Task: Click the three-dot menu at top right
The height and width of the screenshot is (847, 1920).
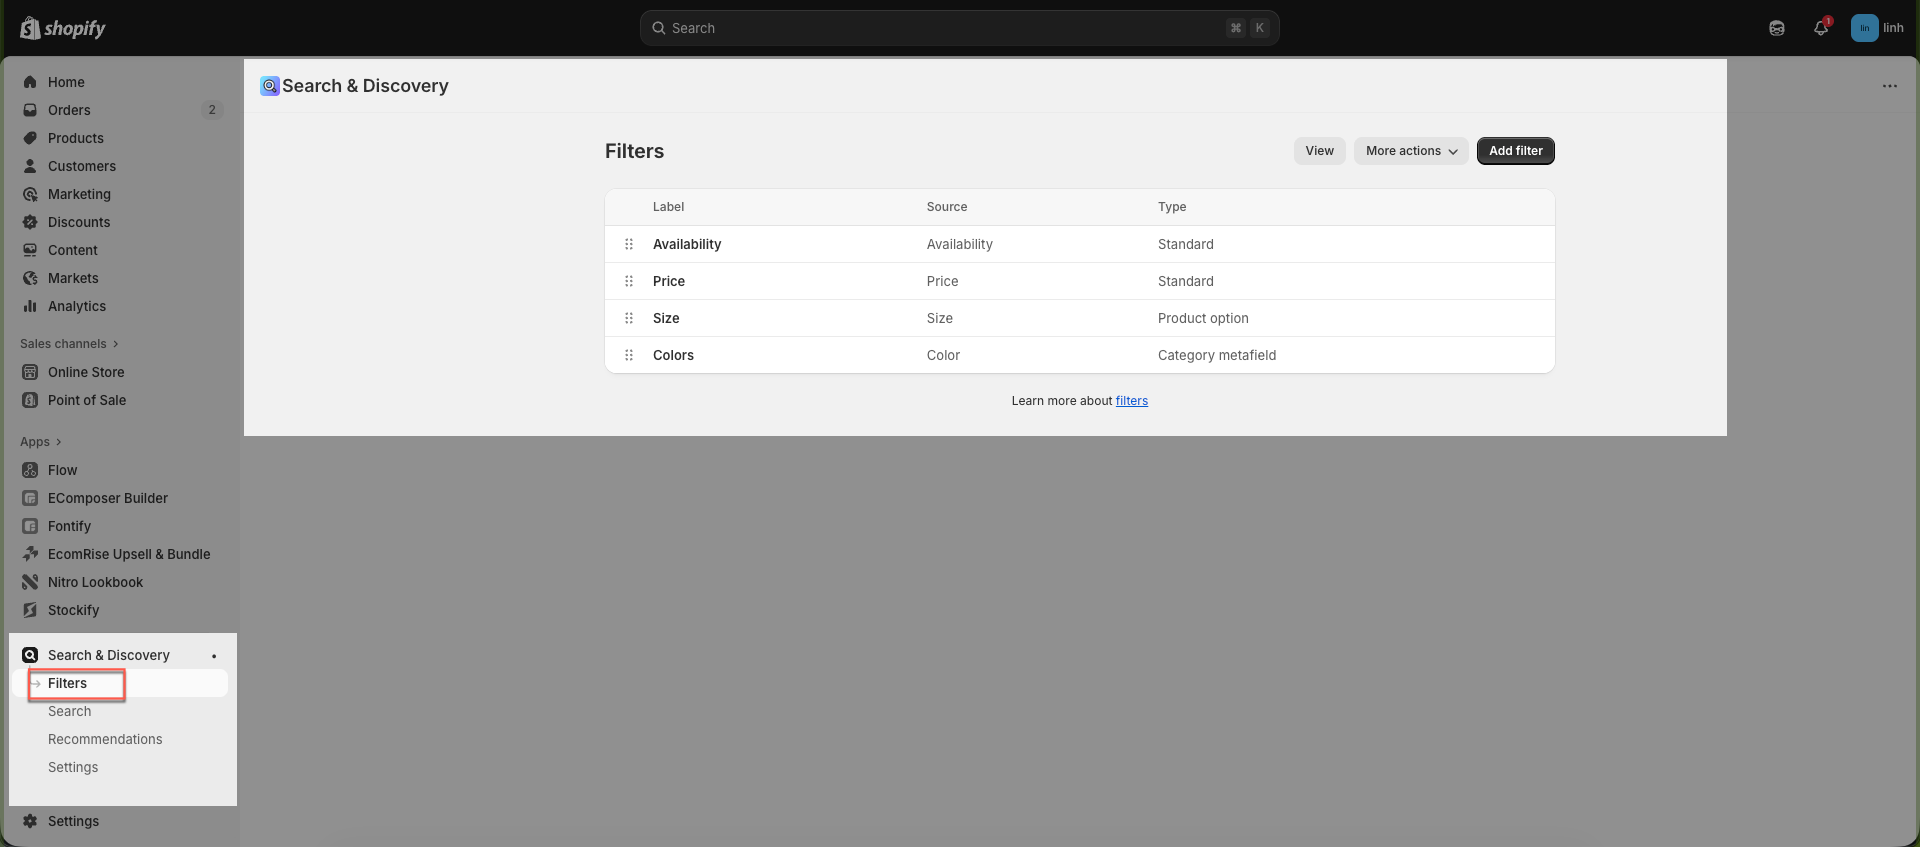Action: click(1889, 86)
